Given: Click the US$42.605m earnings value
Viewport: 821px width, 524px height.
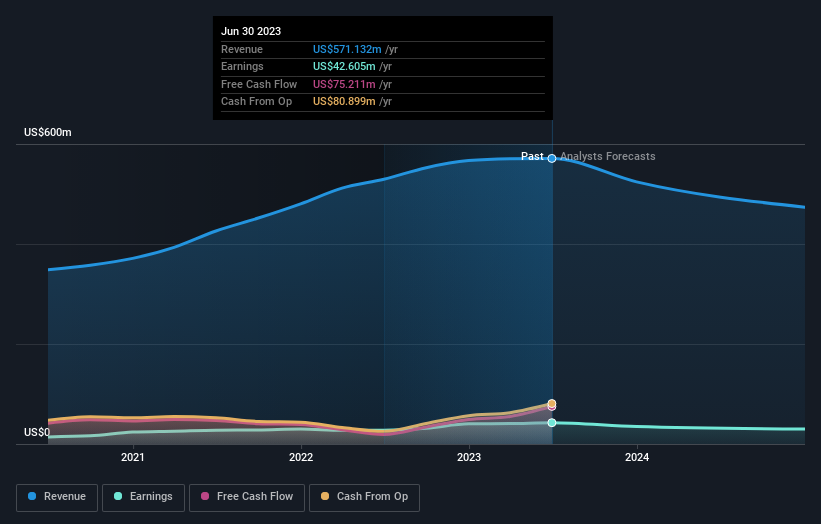Looking at the screenshot, I should [344, 66].
